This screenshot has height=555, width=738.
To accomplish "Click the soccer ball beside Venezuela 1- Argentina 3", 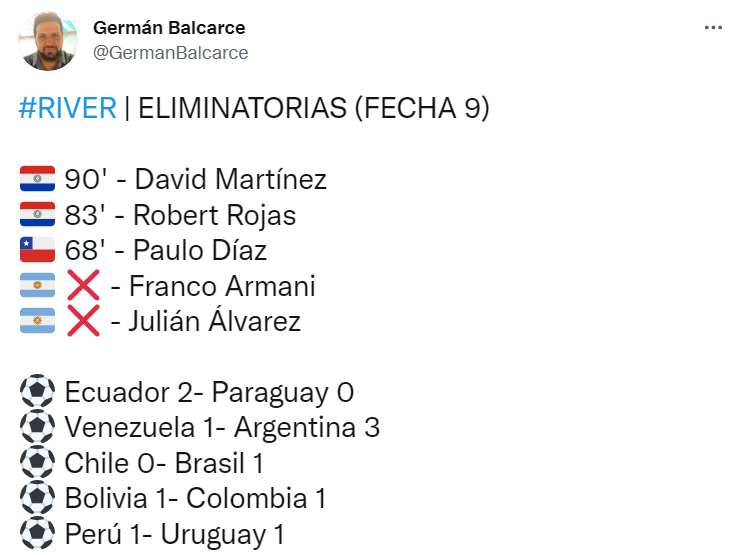I will 37,426.
